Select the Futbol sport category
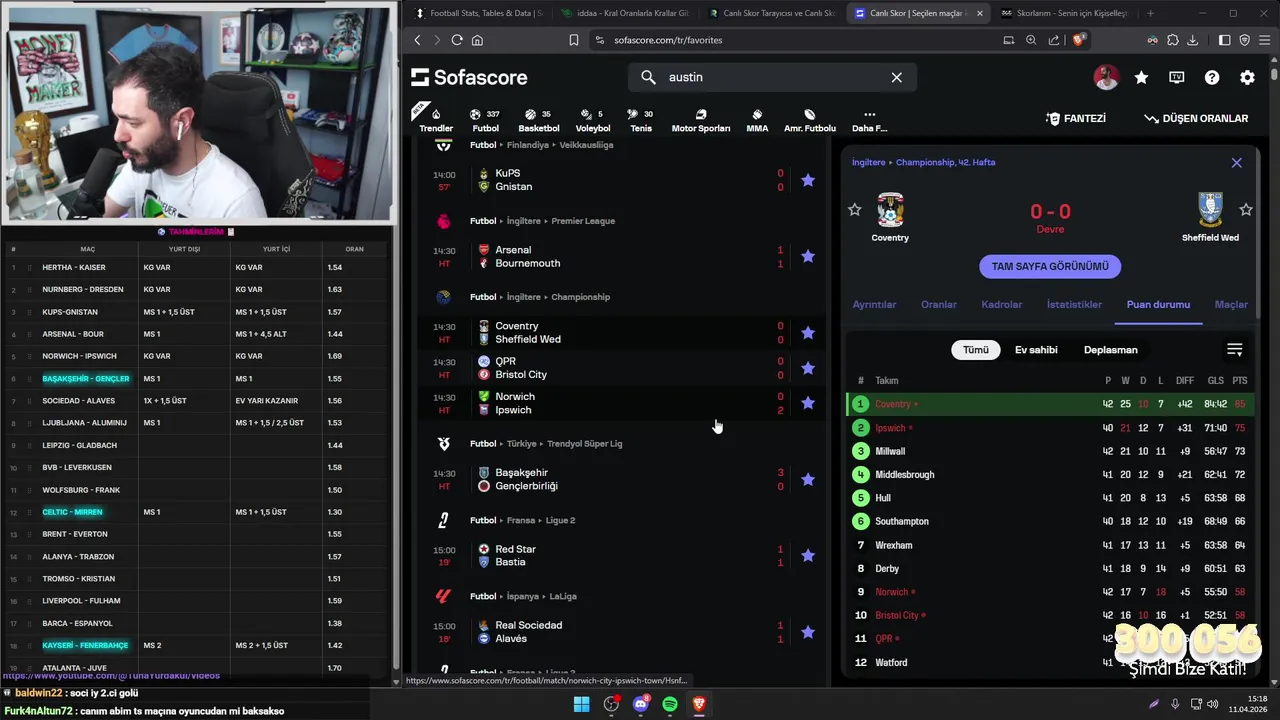The width and height of the screenshot is (1280, 720). pos(485,120)
